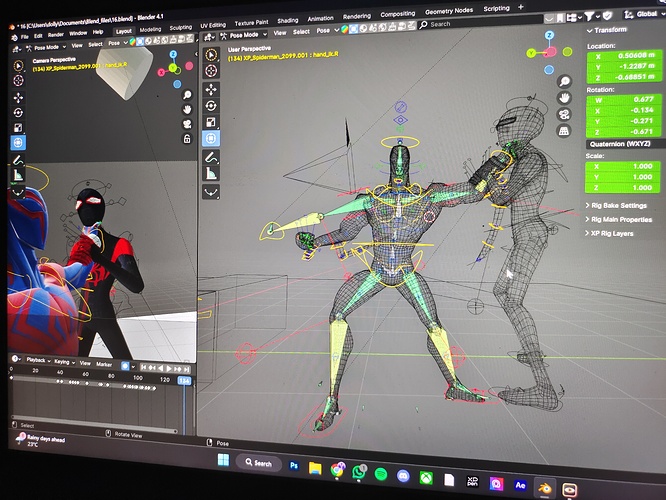Add a new workspace with plus button

(521, 7)
